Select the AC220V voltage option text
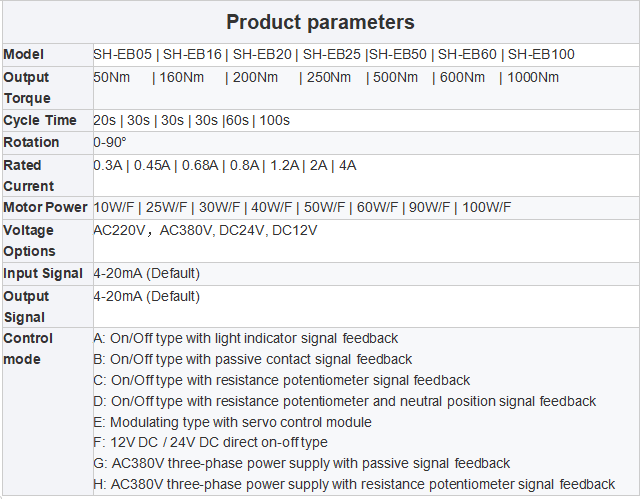 (x=121, y=230)
